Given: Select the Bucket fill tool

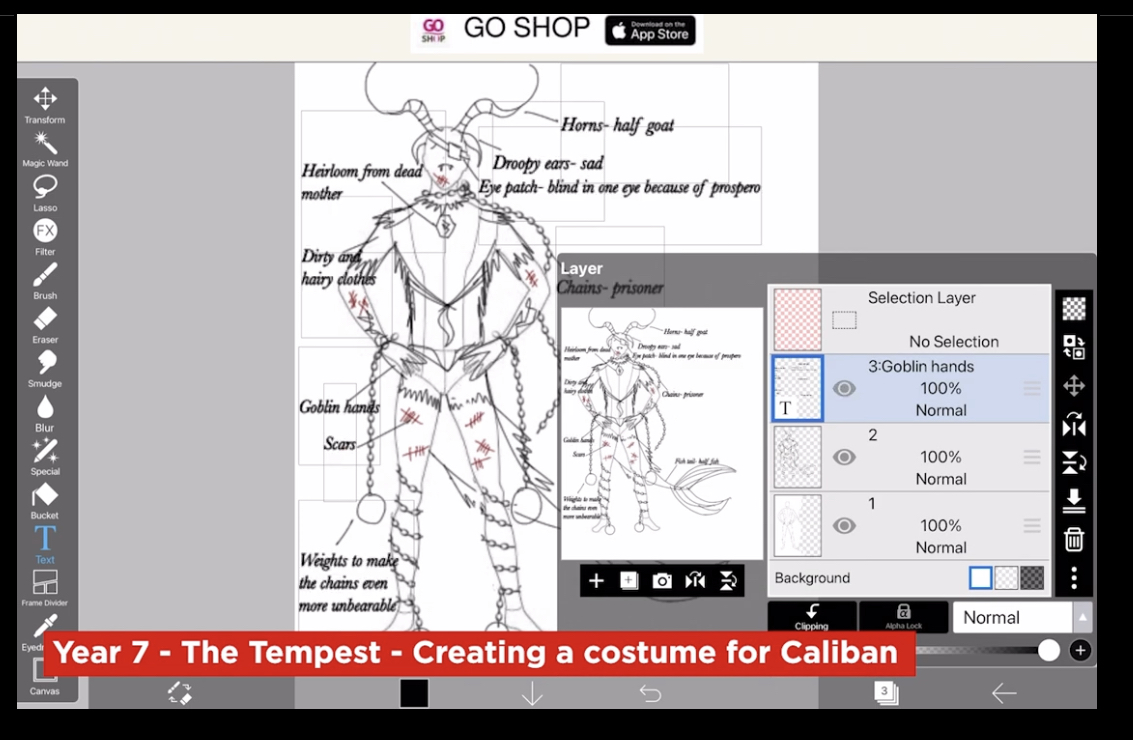Looking at the screenshot, I should click(x=45, y=502).
